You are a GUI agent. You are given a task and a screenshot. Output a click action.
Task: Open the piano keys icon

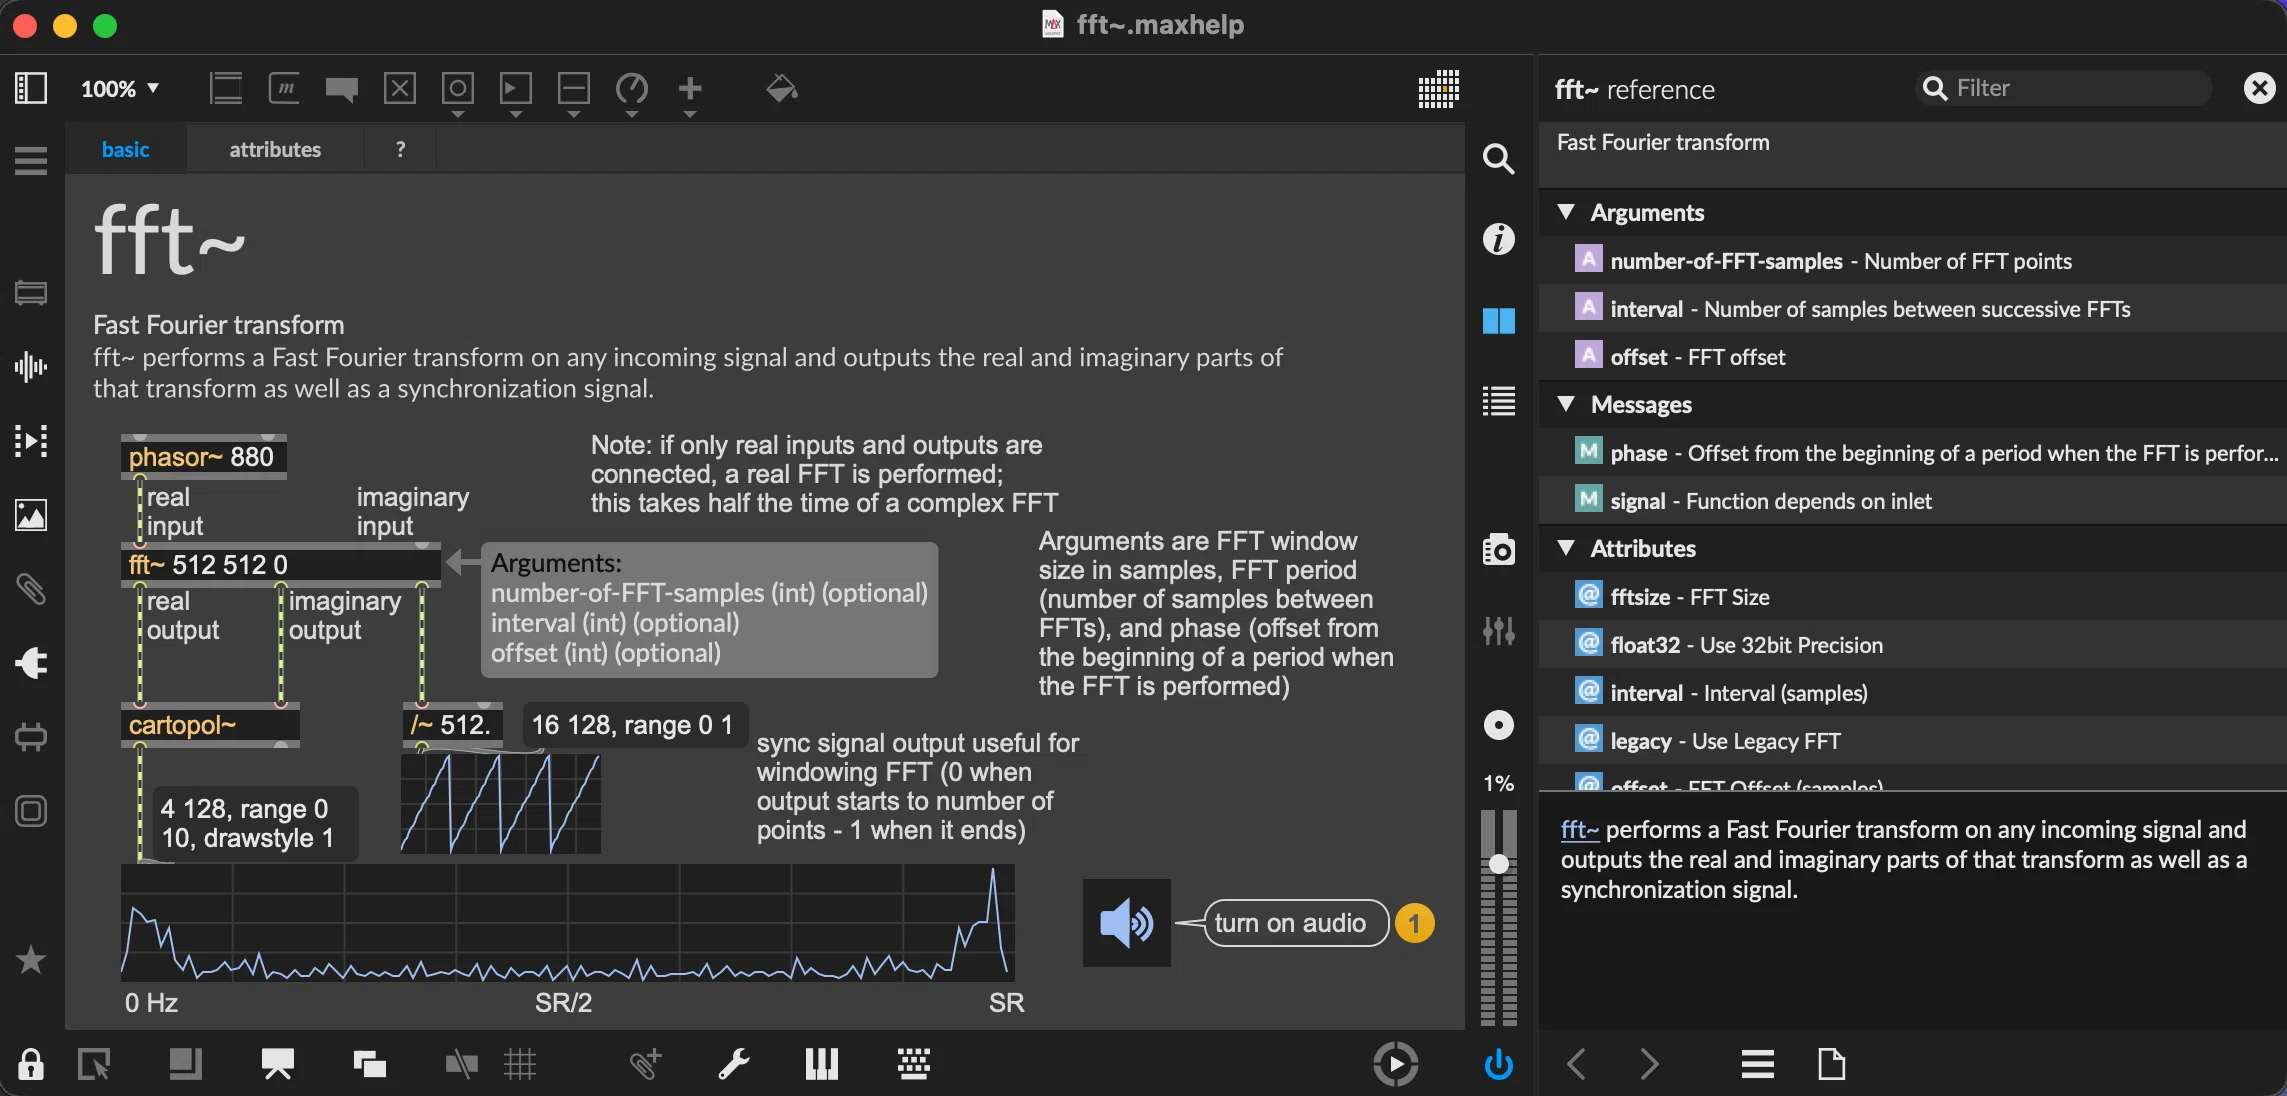822,1064
